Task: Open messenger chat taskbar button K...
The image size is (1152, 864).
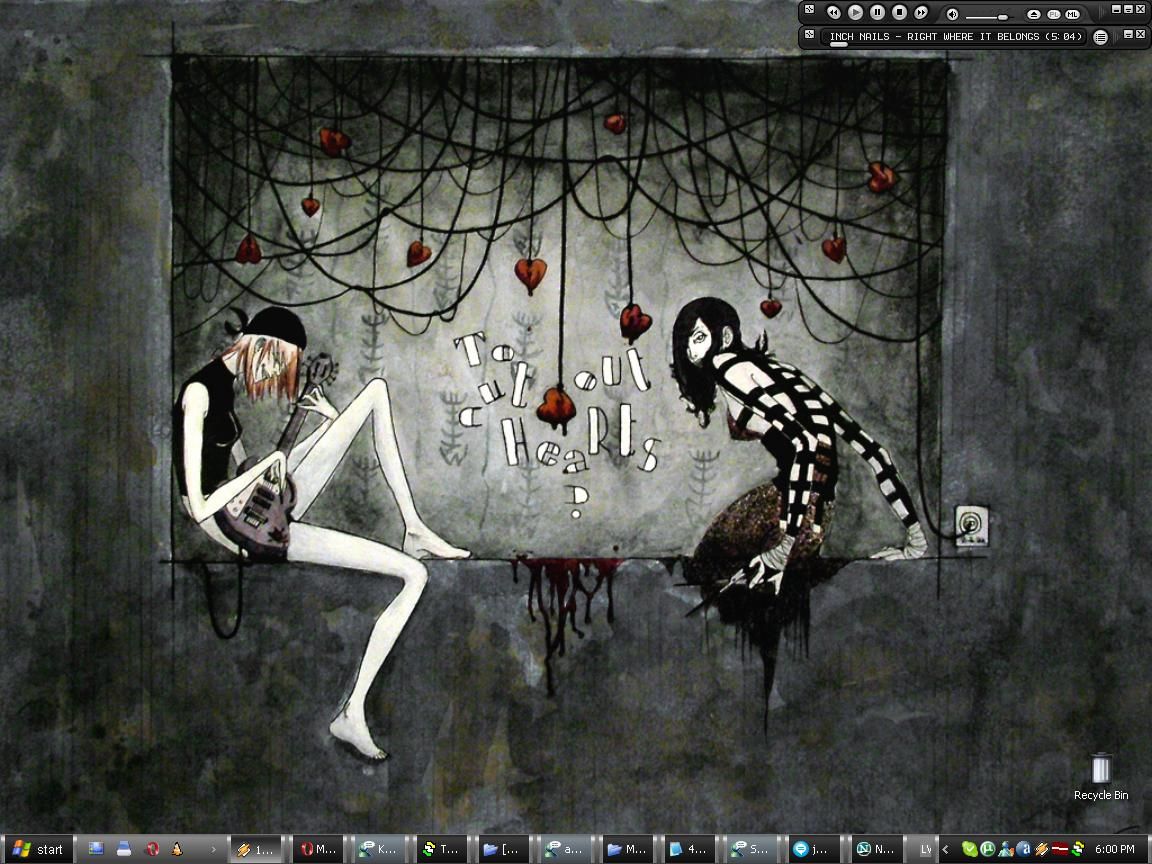Action: click(x=382, y=849)
